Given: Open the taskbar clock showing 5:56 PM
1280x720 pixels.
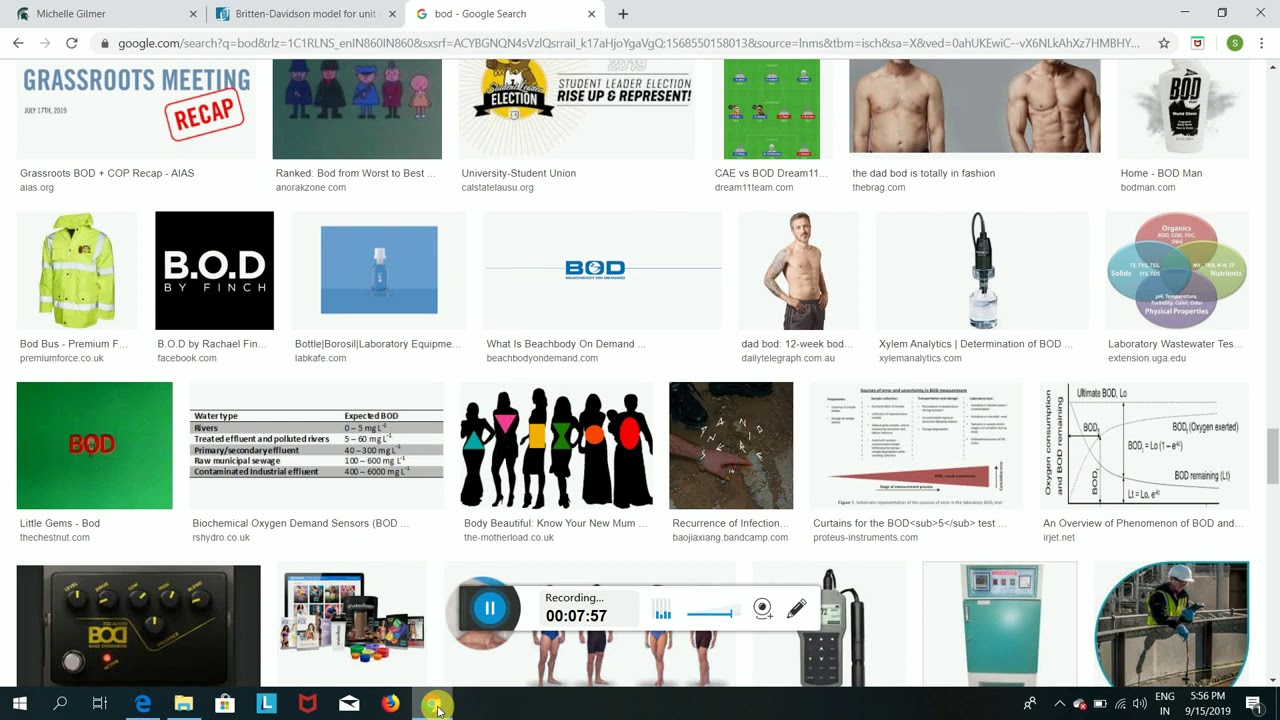Looking at the screenshot, I should (1208, 704).
